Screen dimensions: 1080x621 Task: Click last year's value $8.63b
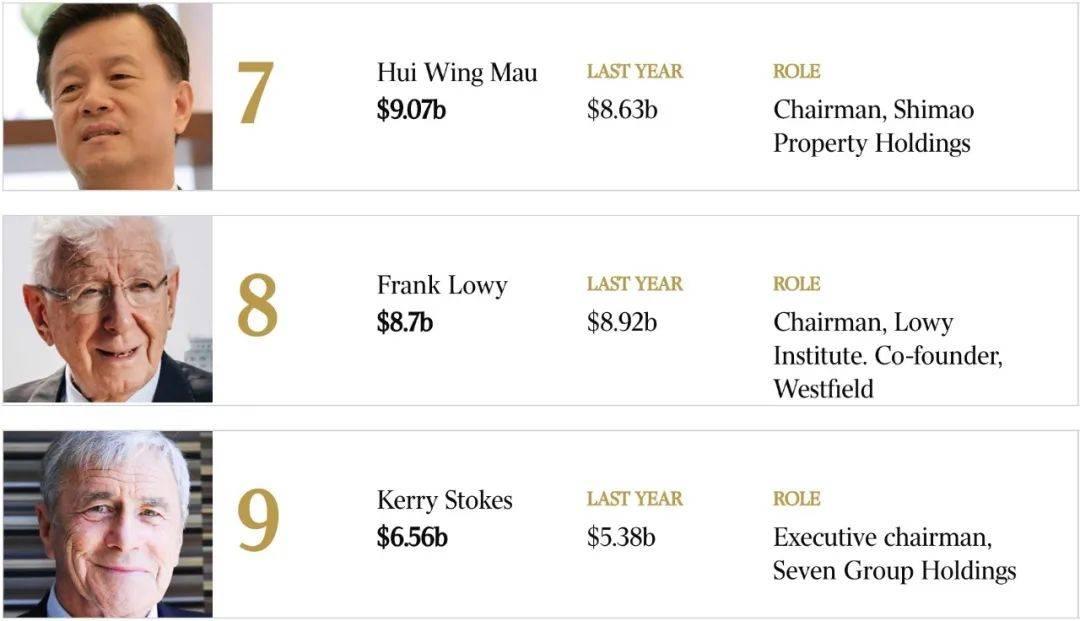[622, 109]
